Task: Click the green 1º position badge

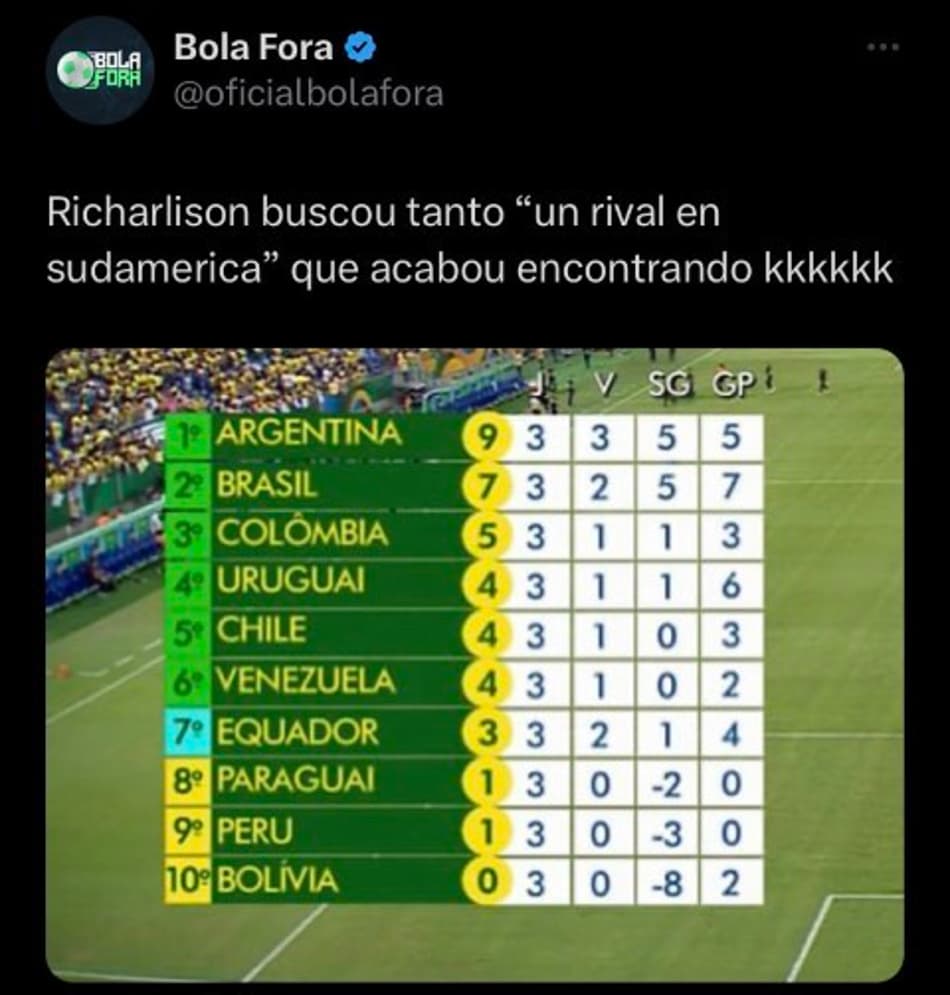Action: [x=187, y=437]
